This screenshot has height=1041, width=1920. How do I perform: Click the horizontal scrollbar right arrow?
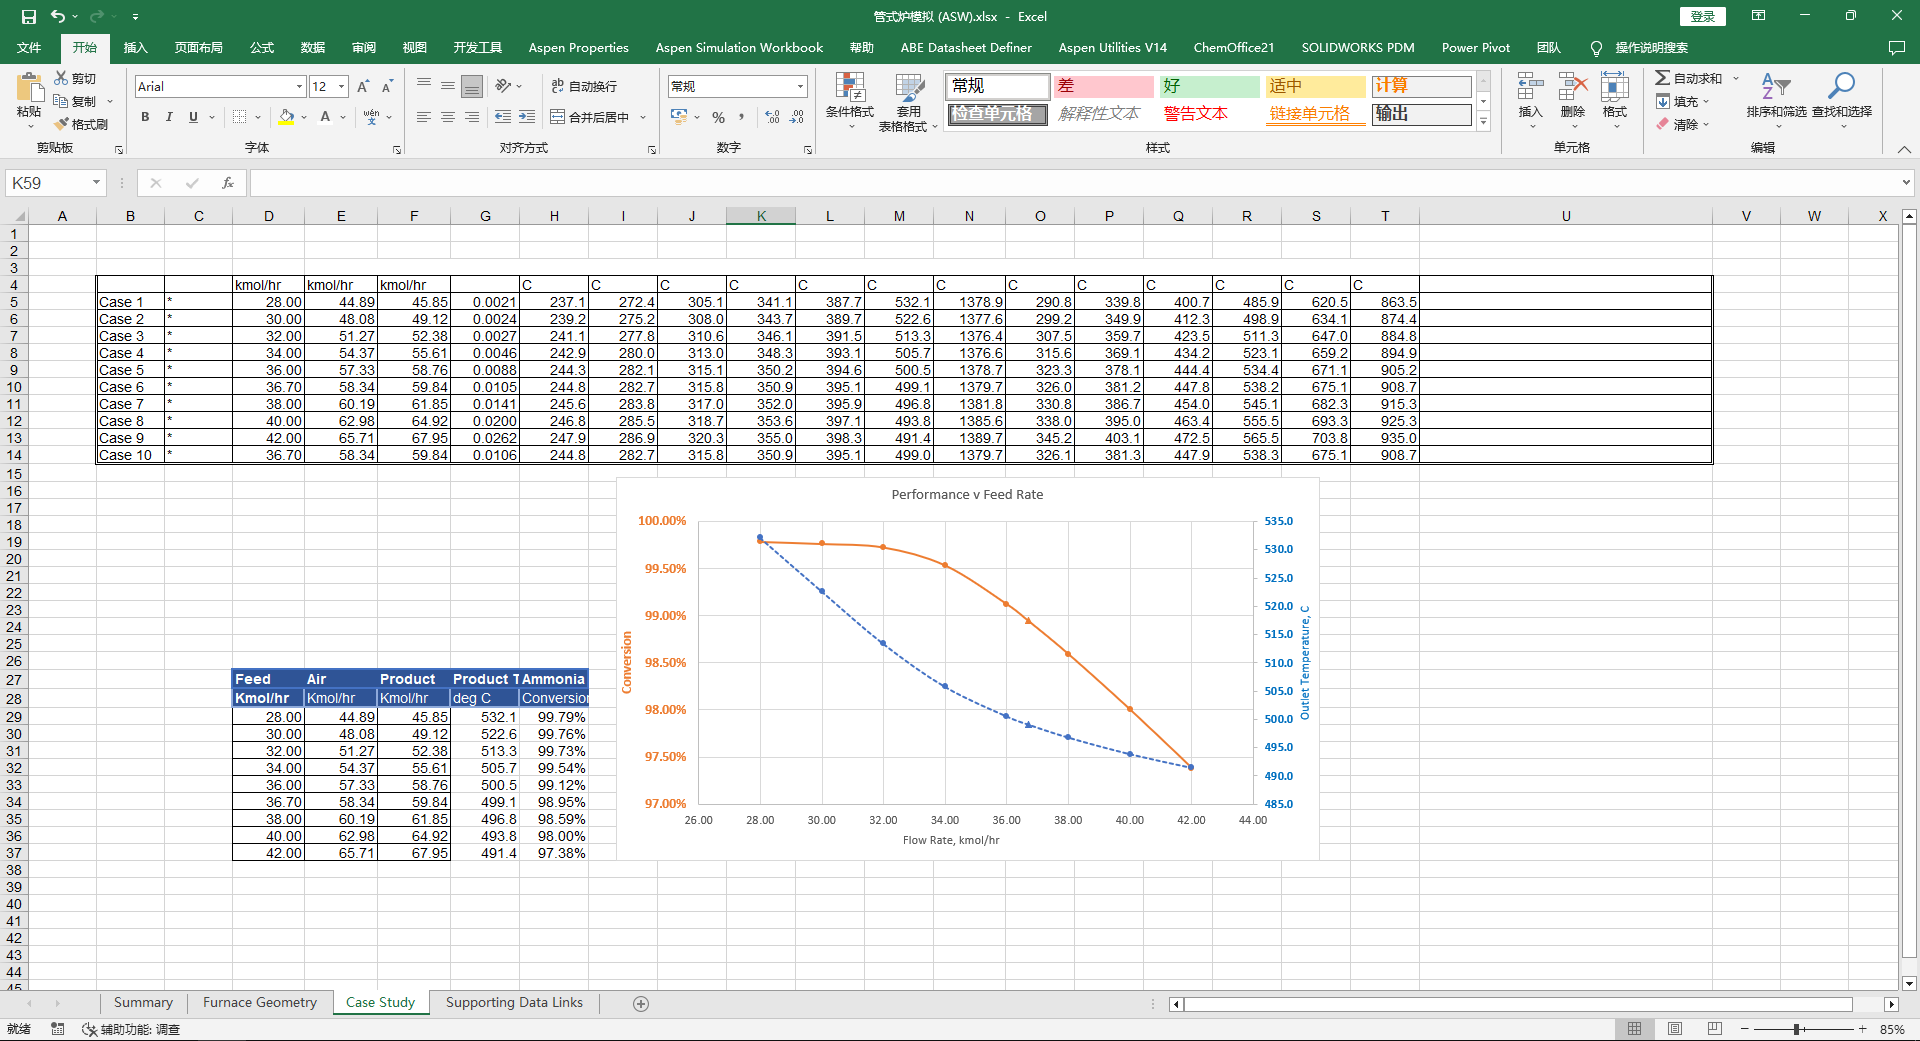click(1891, 1004)
